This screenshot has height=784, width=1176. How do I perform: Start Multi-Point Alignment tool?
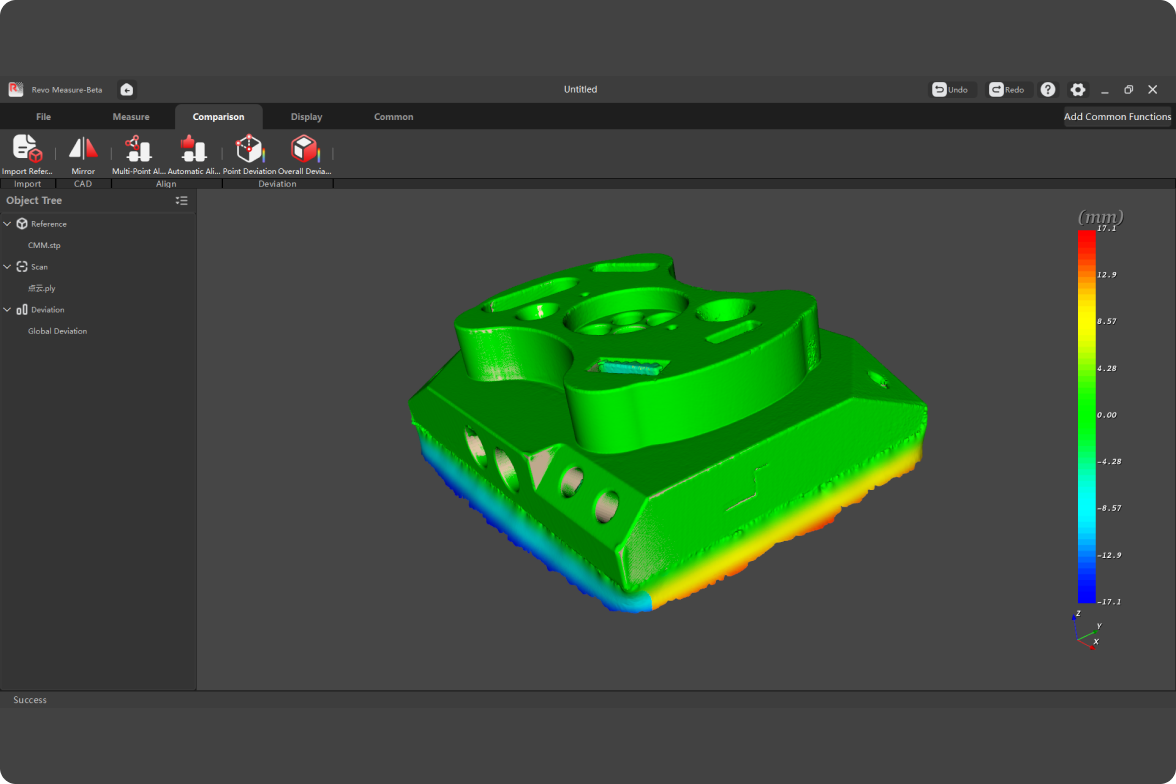coord(137,150)
